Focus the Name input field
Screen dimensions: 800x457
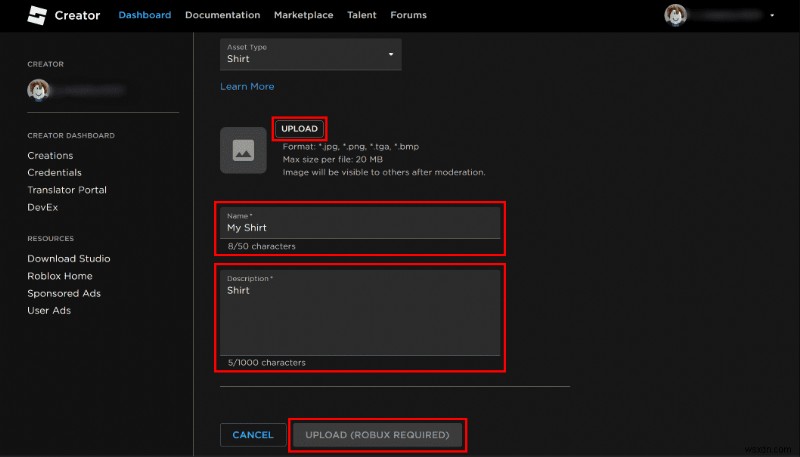(x=360, y=222)
